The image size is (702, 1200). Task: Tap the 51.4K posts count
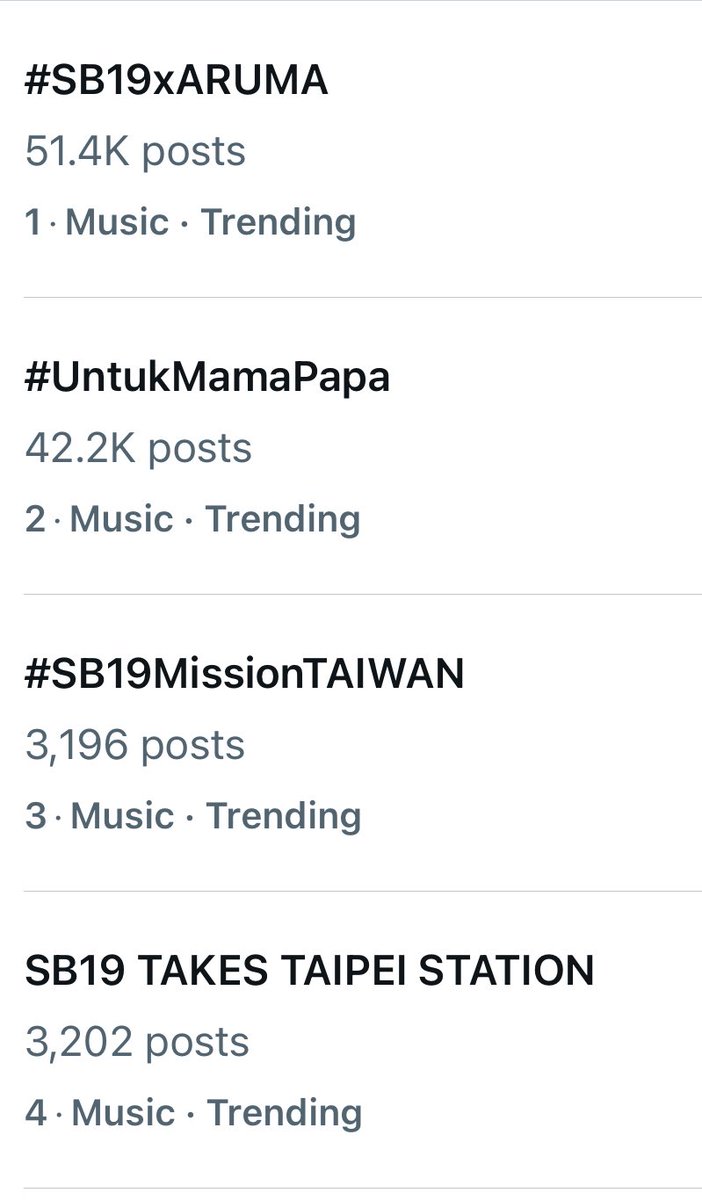pos(135,152)
